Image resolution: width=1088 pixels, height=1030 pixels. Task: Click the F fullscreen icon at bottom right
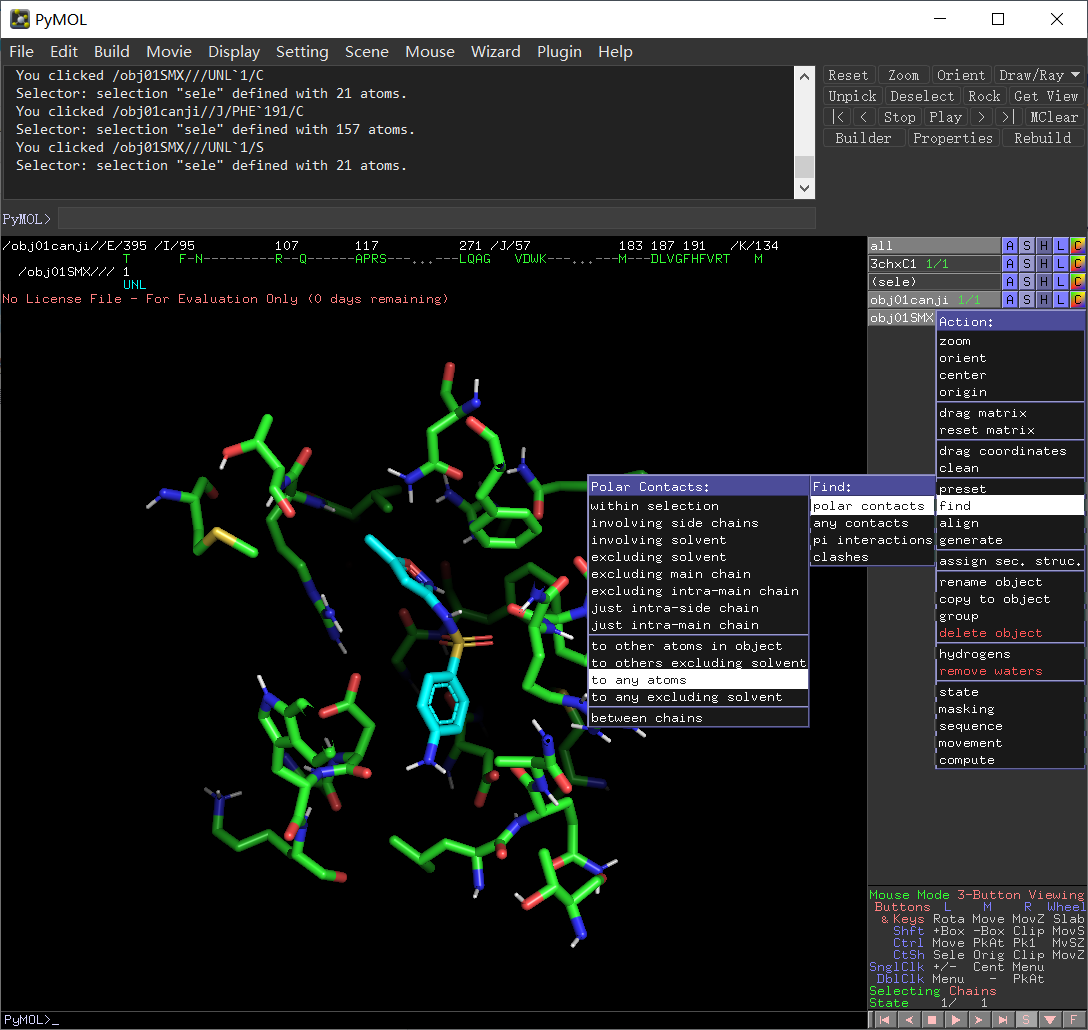pos(1074,1020)
